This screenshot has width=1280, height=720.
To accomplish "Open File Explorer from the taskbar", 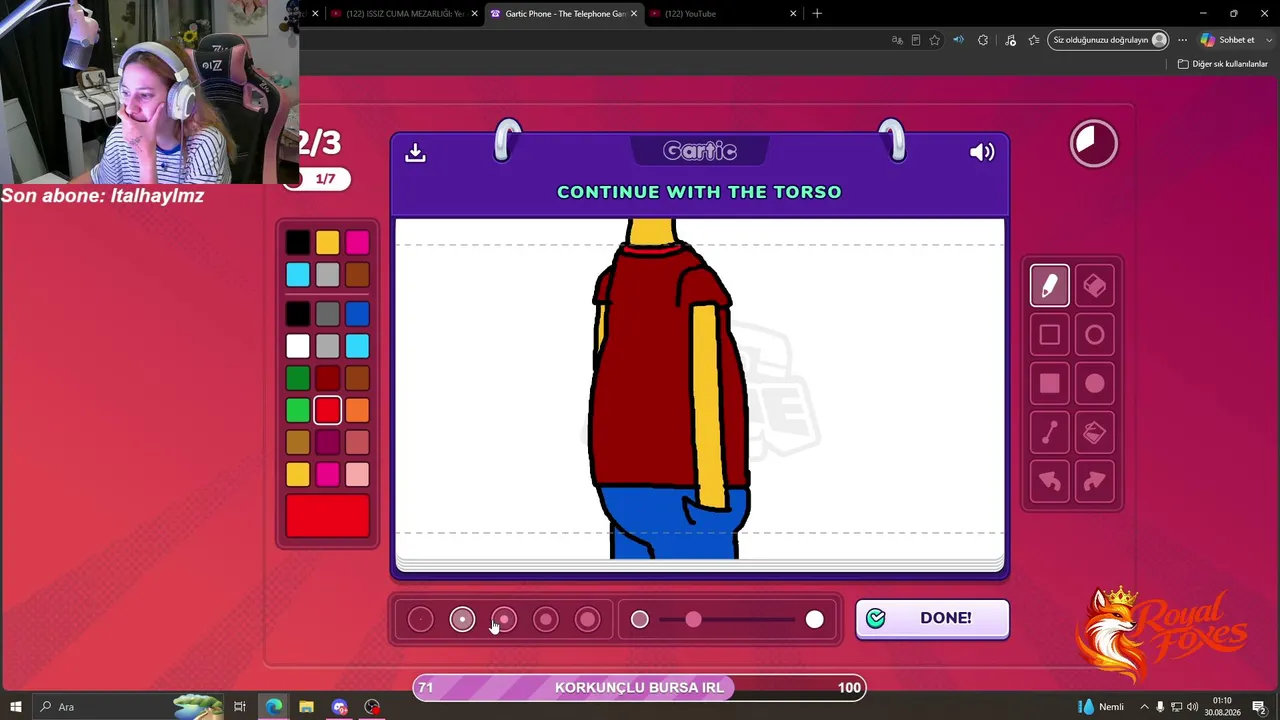I will [x=306, y=707].
